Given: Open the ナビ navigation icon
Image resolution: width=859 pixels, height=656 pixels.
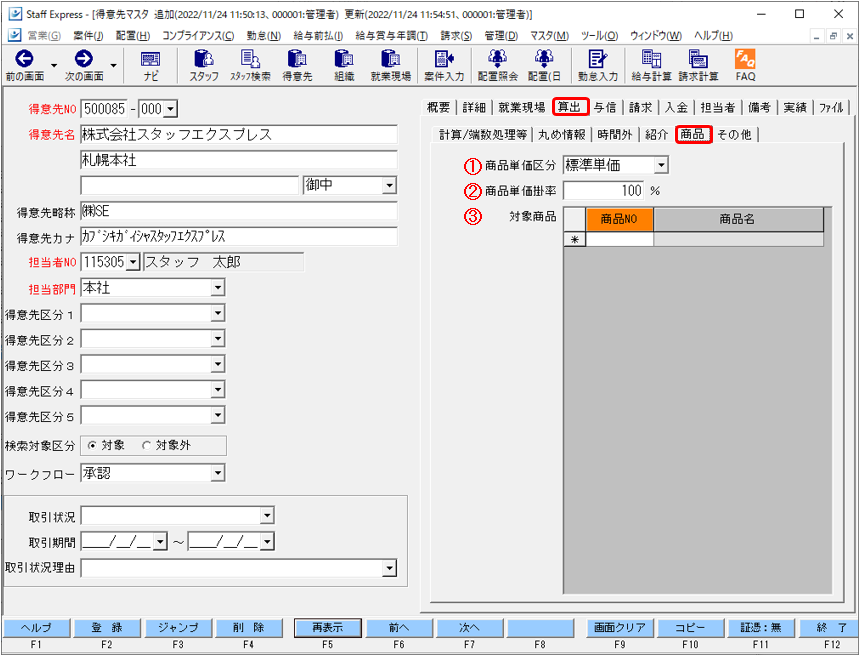Looking at the screenshot, I should click(151, 59).
